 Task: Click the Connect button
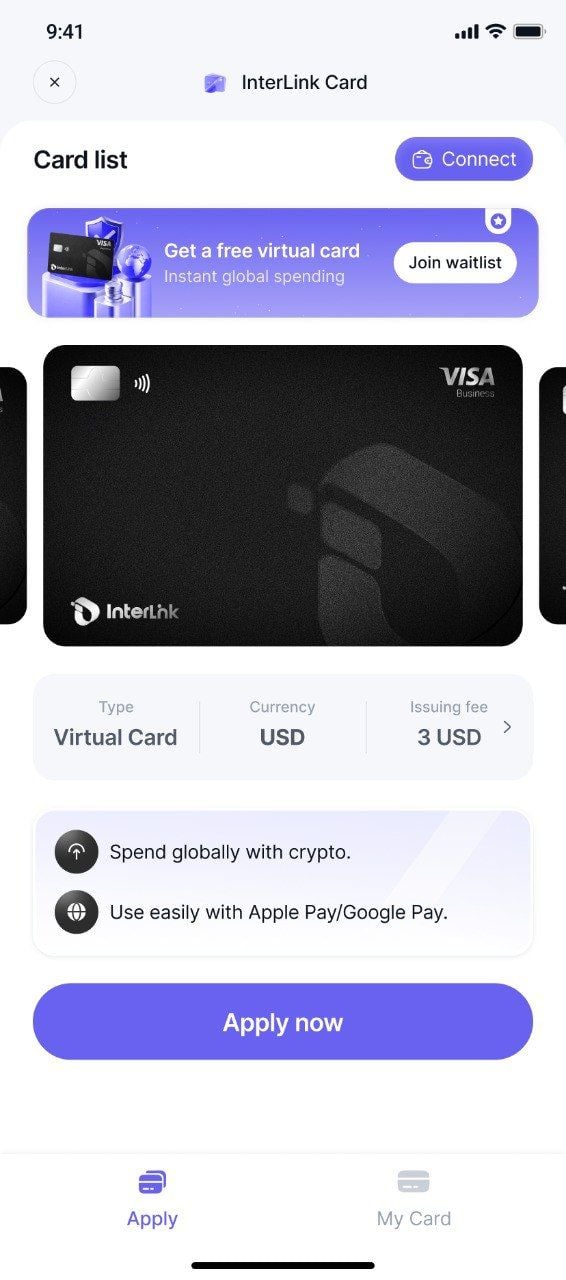pos(464,159)
